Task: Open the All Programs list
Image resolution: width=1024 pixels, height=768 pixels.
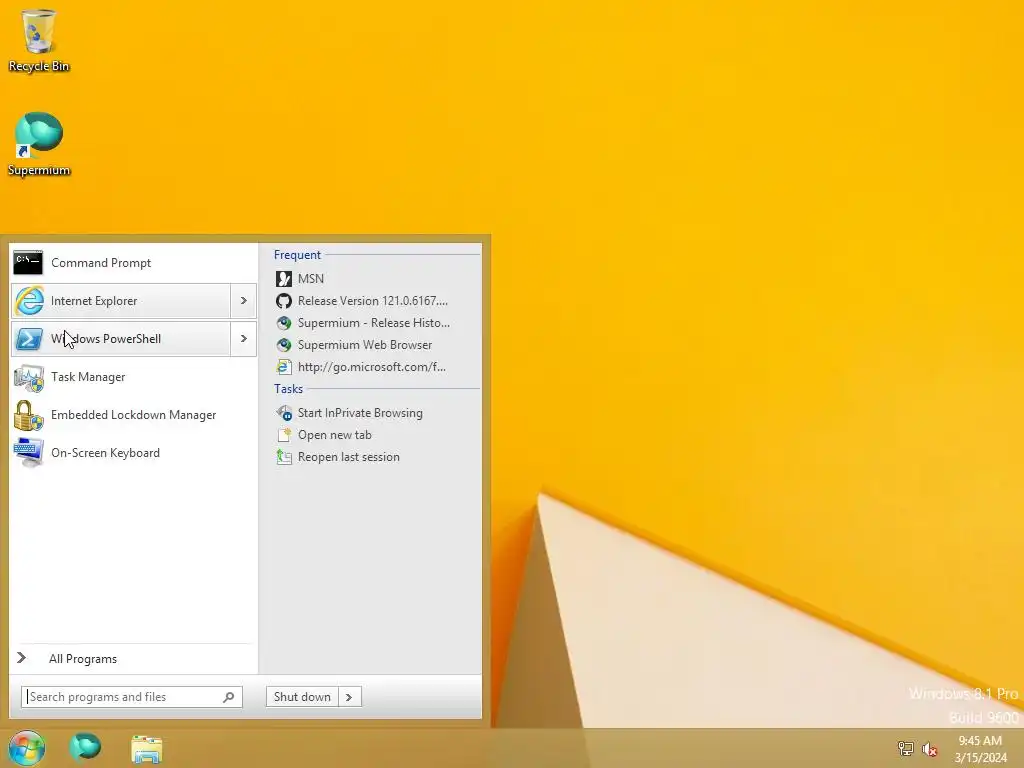Action: coord(83,659)
